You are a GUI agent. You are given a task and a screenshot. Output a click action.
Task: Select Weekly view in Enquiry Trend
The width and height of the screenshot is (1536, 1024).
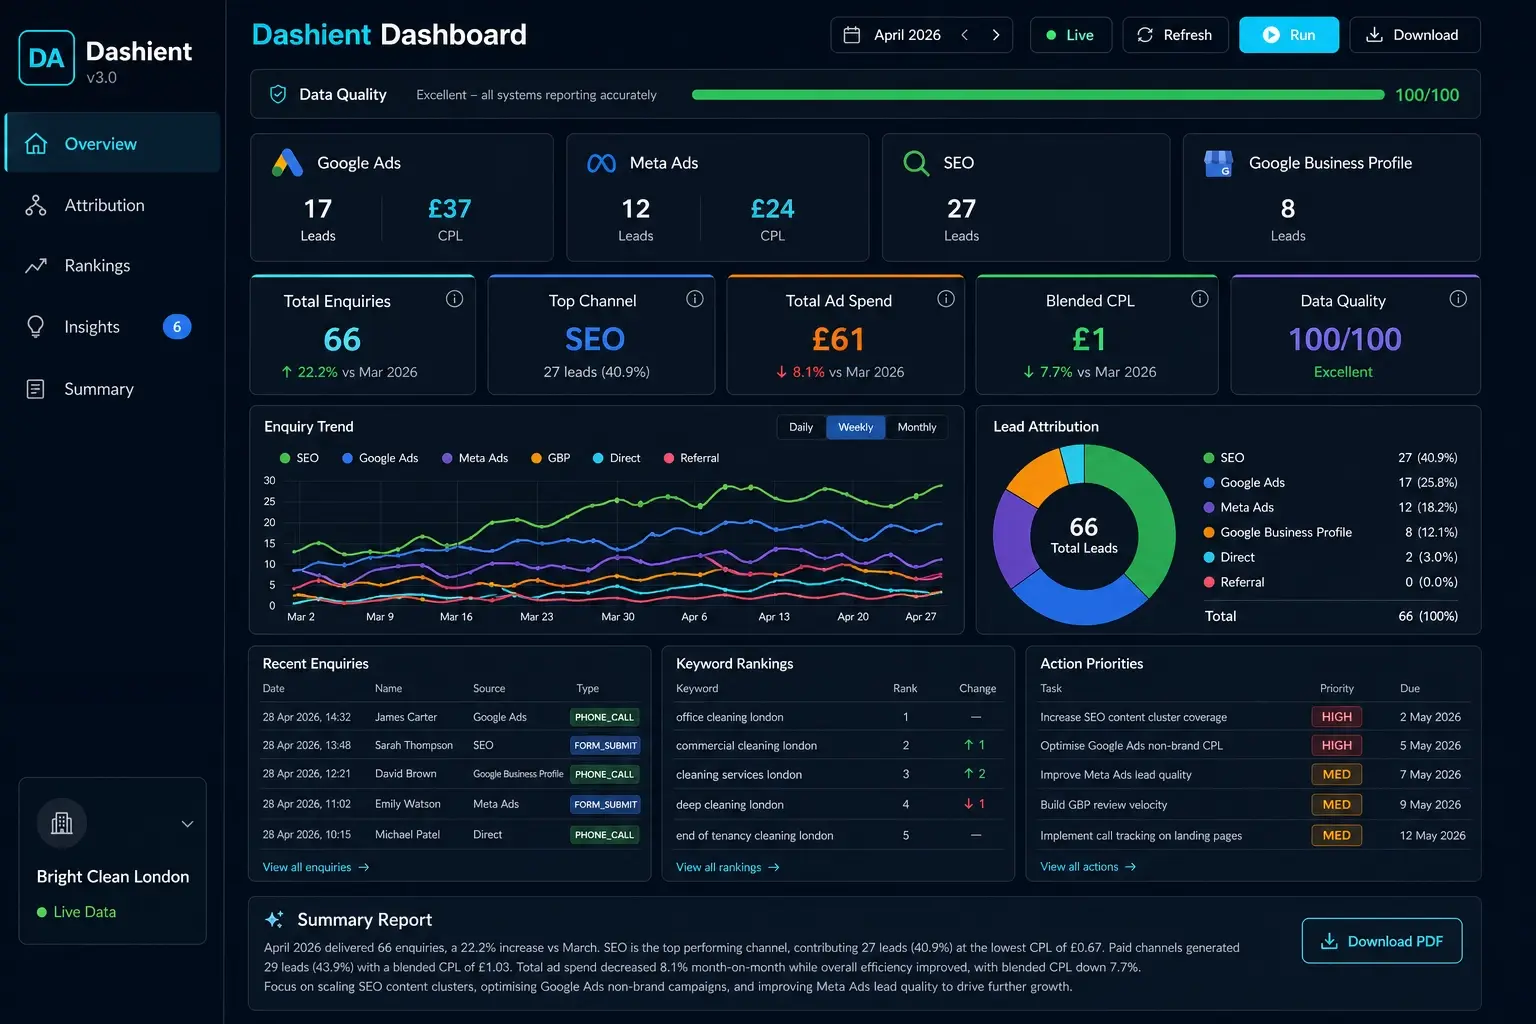[855, 427]
